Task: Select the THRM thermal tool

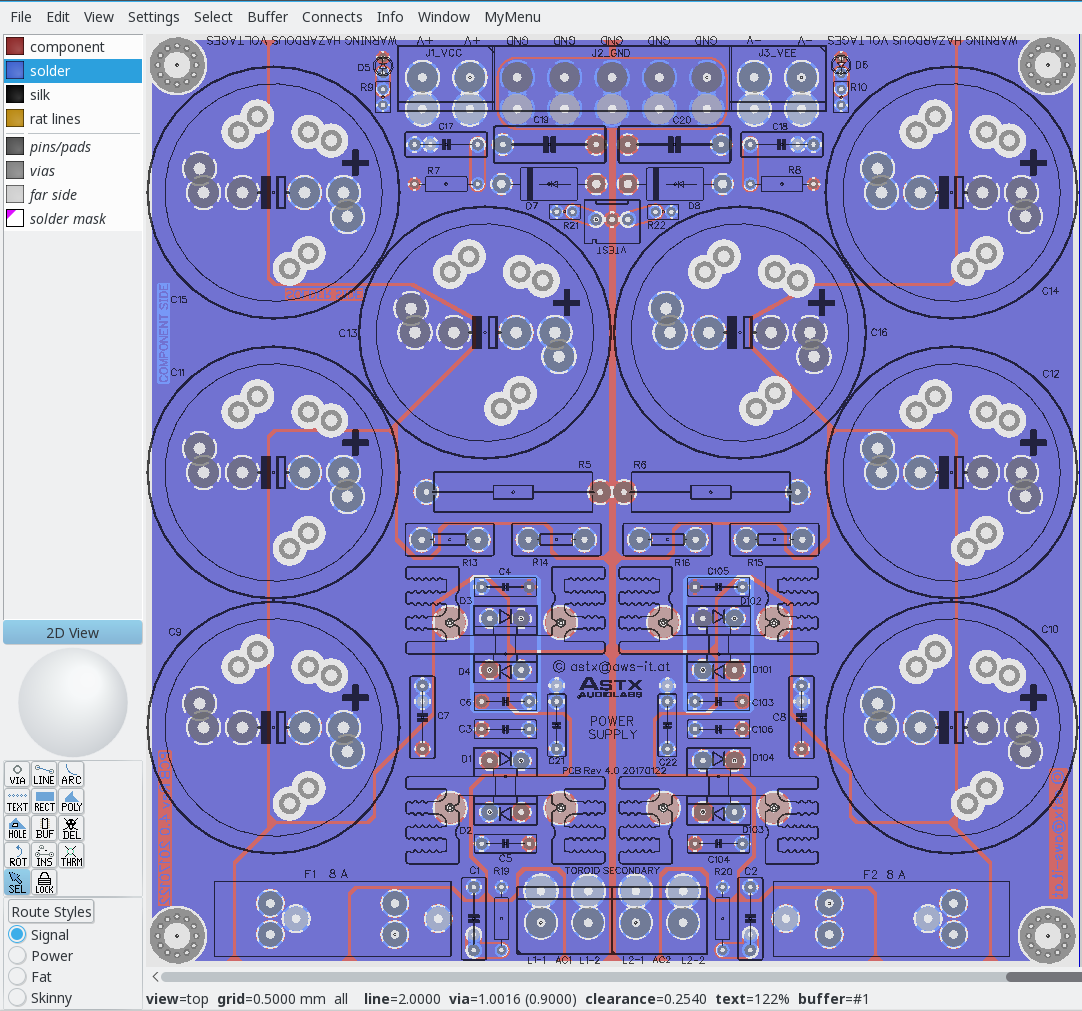Action: click(71, 855)
